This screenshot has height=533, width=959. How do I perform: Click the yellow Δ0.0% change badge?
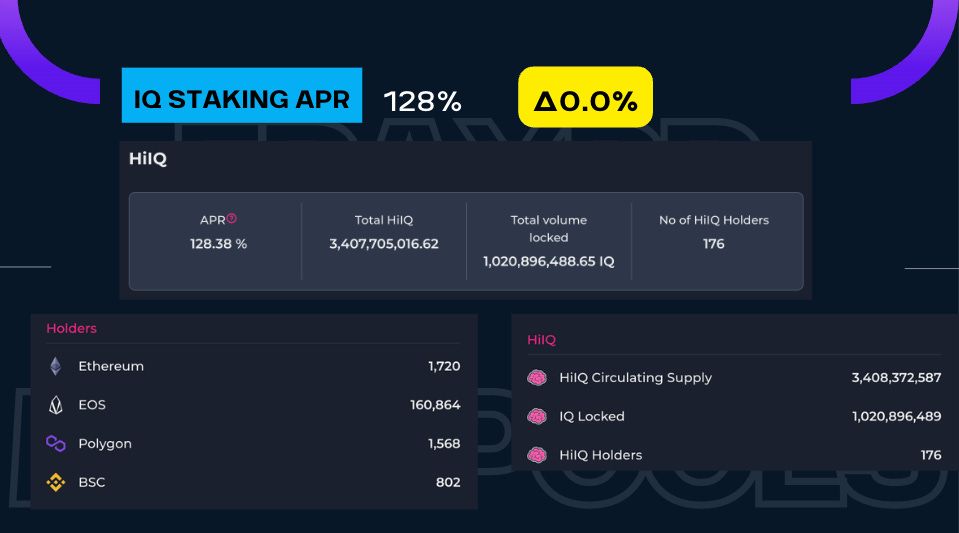point(585,98)
